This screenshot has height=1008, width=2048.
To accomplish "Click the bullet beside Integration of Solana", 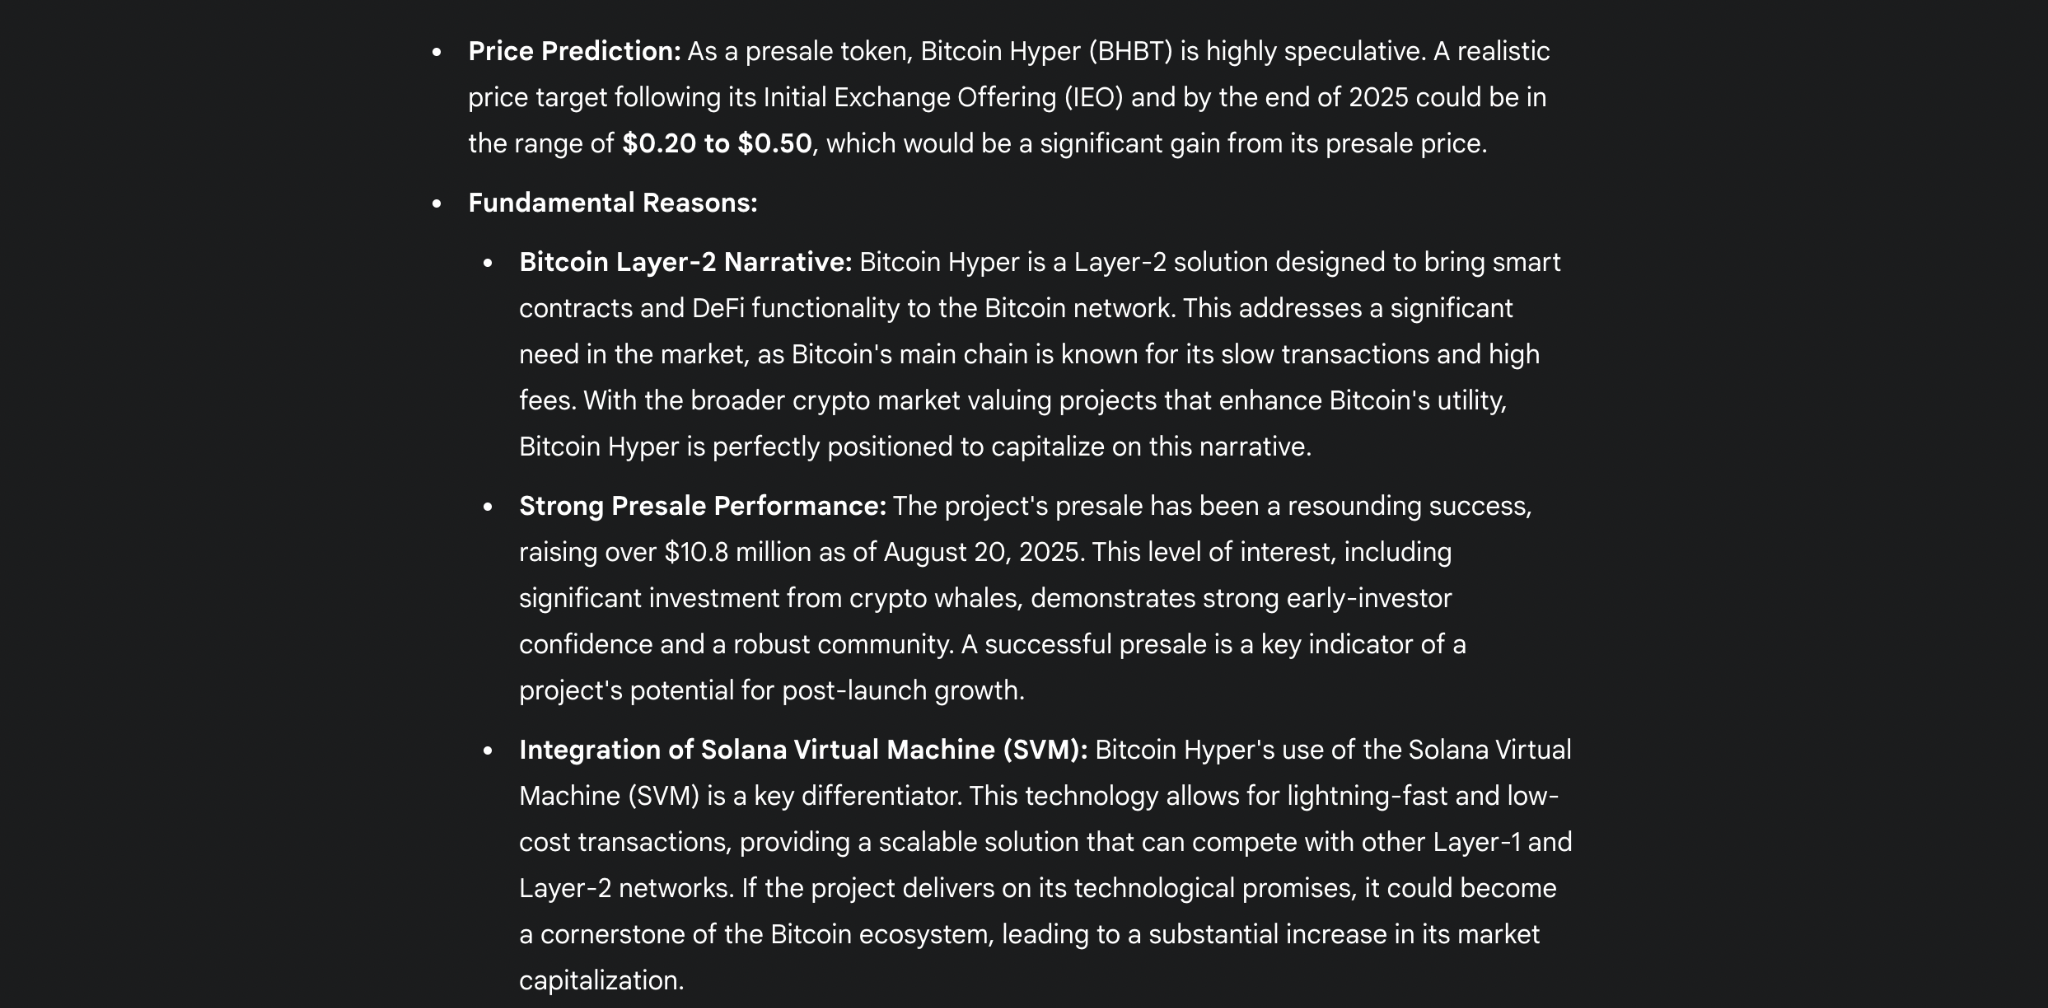I will [488, 751].
